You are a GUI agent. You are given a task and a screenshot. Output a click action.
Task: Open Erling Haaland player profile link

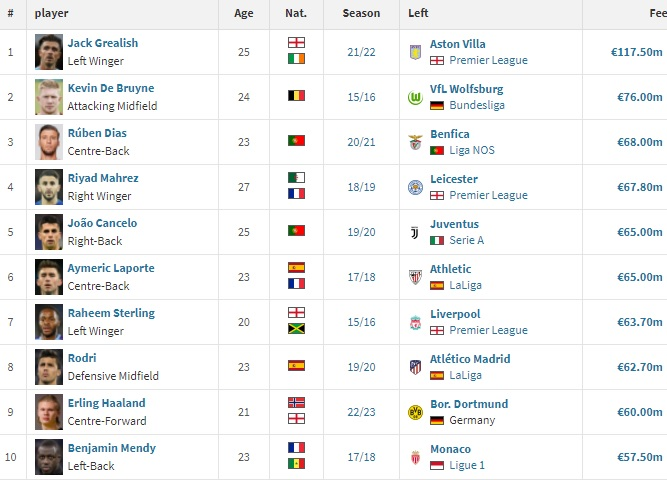pyautogui.click(x=106, y=403)
